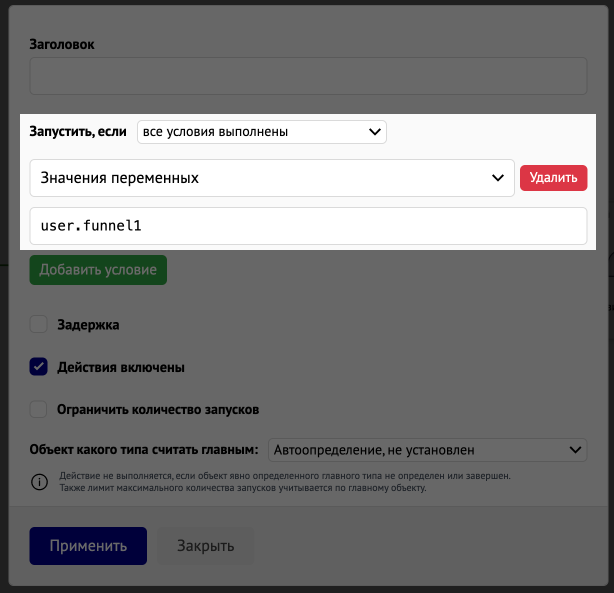This screenshot has height=593, width=614.
Task: Open the все условия выполнены dropdown
Action: point(262,132)
